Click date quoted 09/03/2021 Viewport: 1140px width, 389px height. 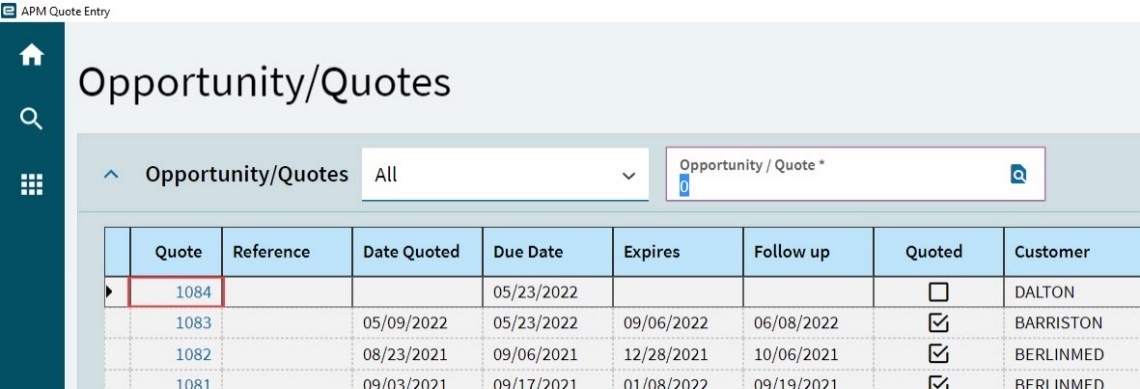(x=417, y=380)
